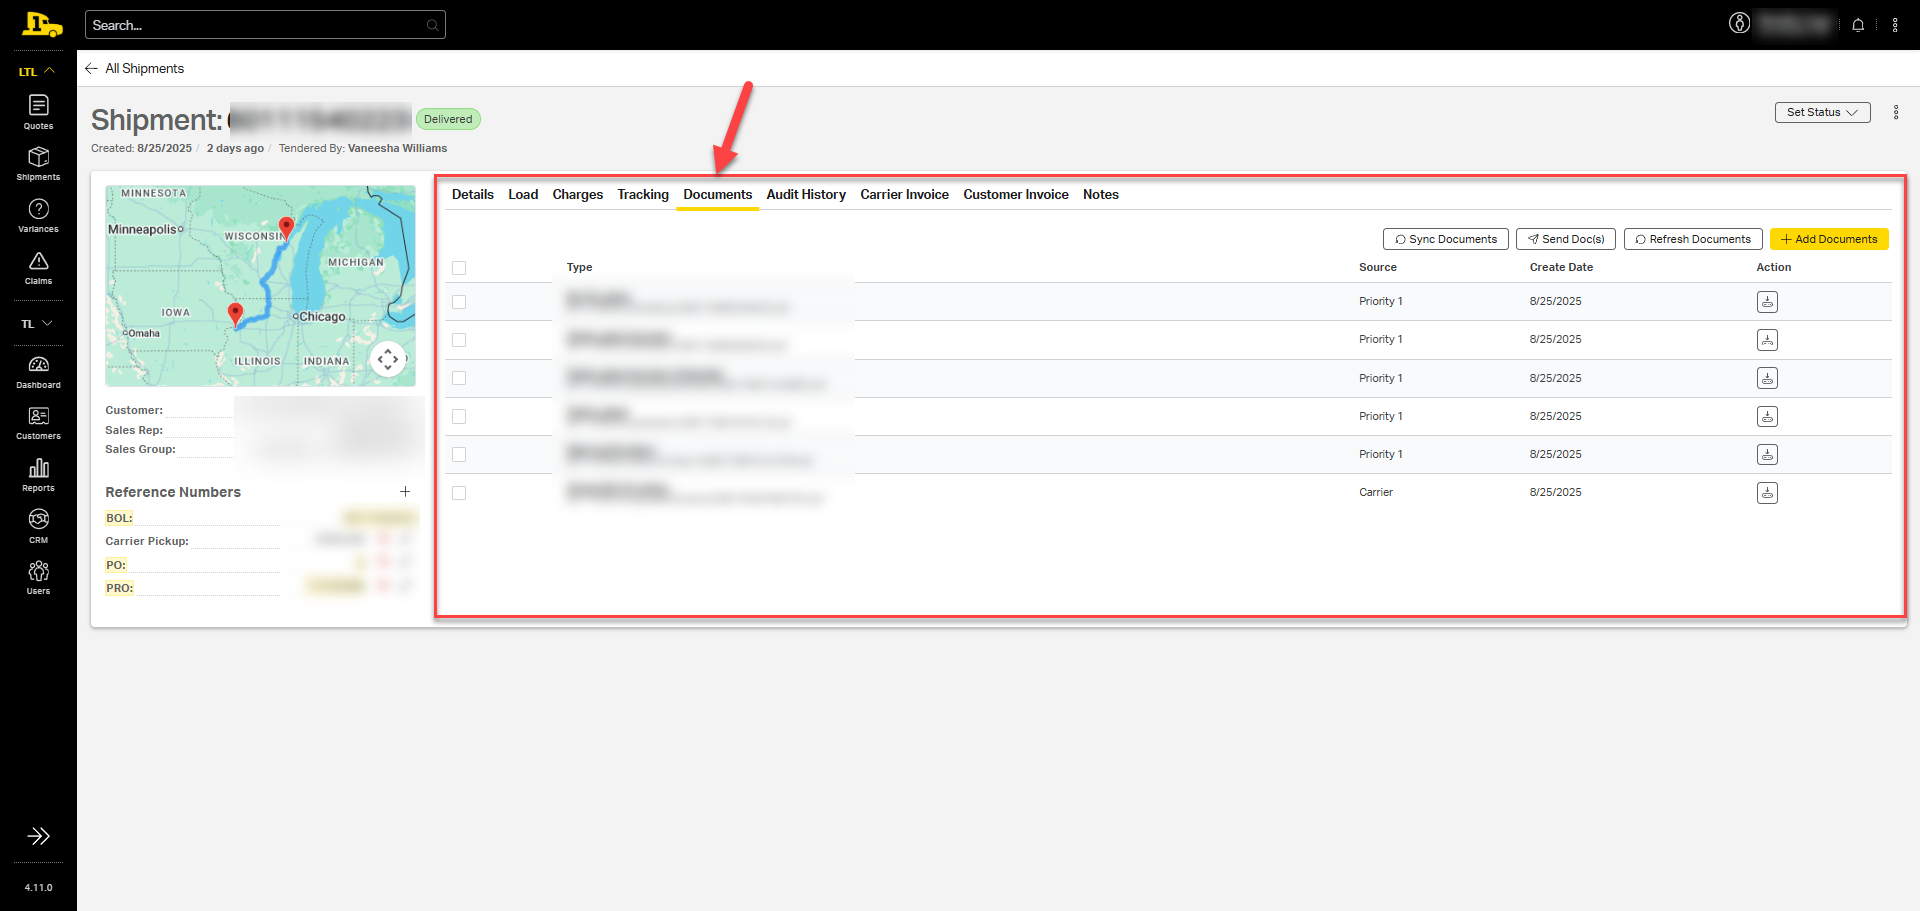This screenshot has width=1920, height=911.
Task: Open the Users section
Action: [x=38, y=578]
